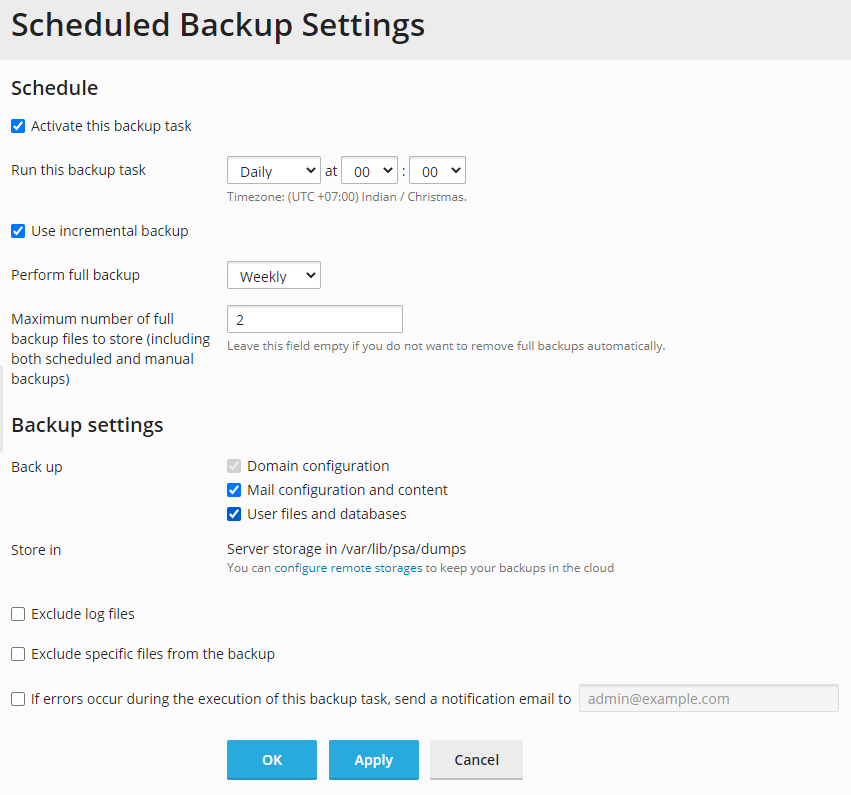Viewport: 851px width, 795px height.
Task: Open the Daily frequency dropdown
Action: point(274,171)
